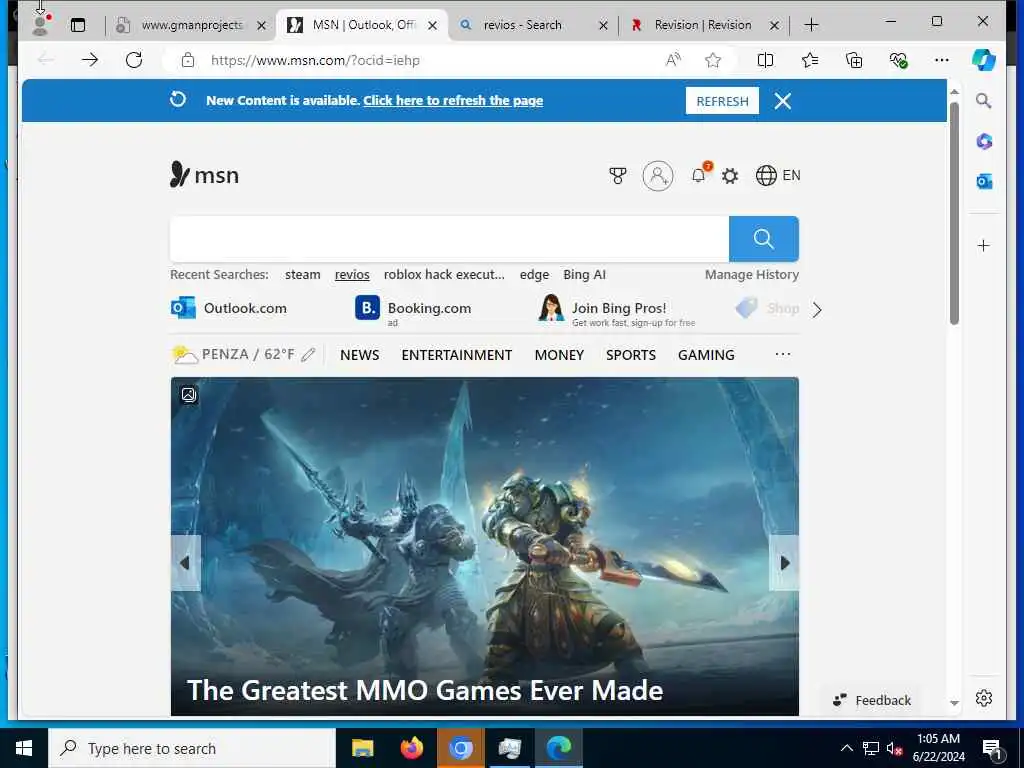Click the blue MSN search button
This screenshot has height=768, width=1024.
[763, 239]
